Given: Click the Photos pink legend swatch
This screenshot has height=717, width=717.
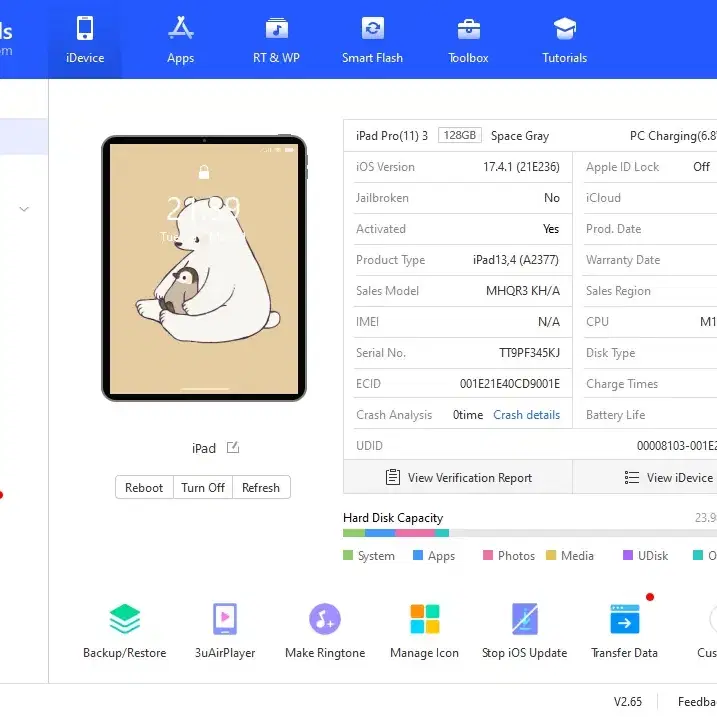Looking at the screenshot, I should pyautogui.click(x=488, y=555).
